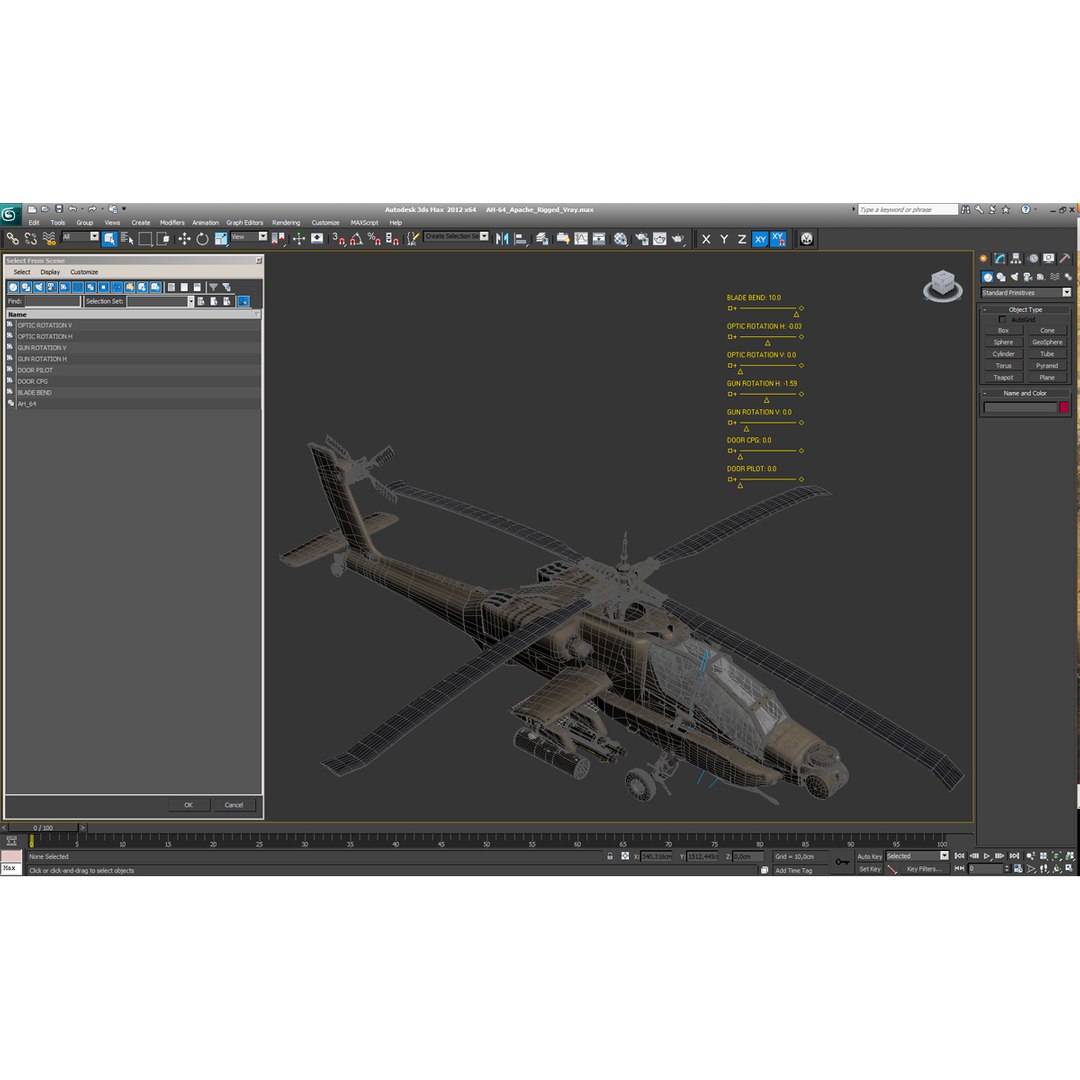Open Key Filters button

923,869
